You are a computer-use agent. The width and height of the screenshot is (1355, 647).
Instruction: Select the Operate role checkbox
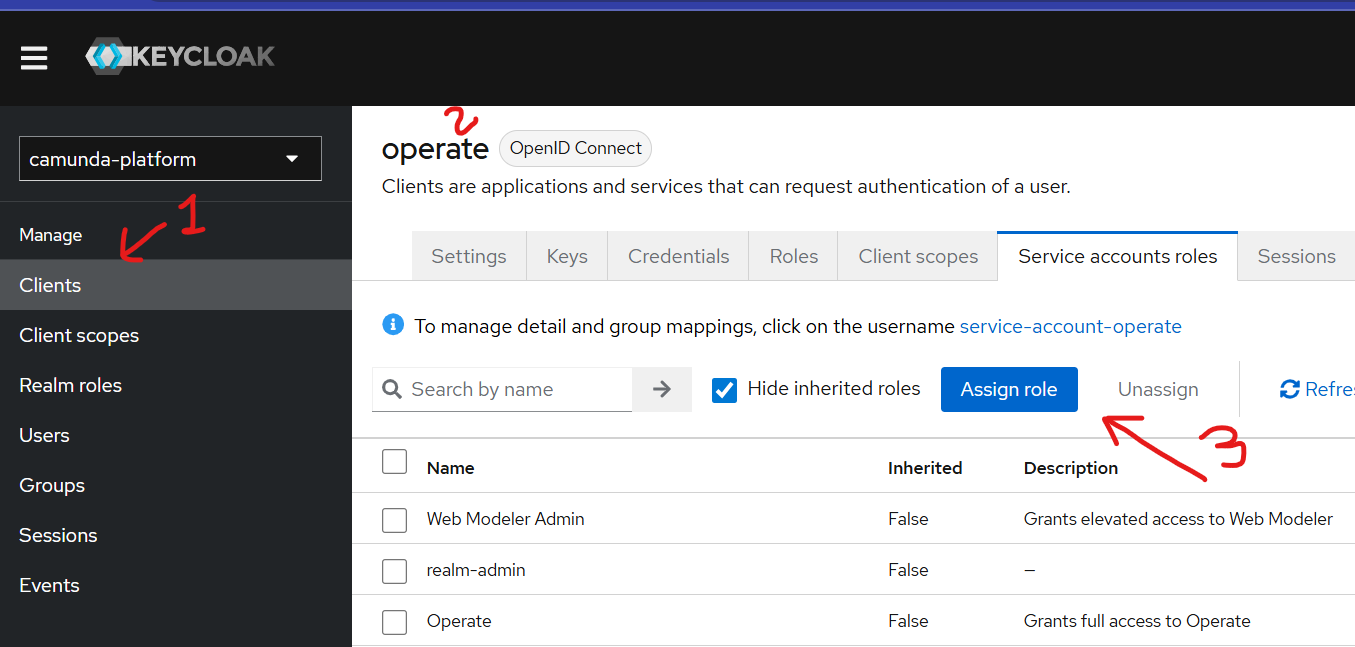395,622
